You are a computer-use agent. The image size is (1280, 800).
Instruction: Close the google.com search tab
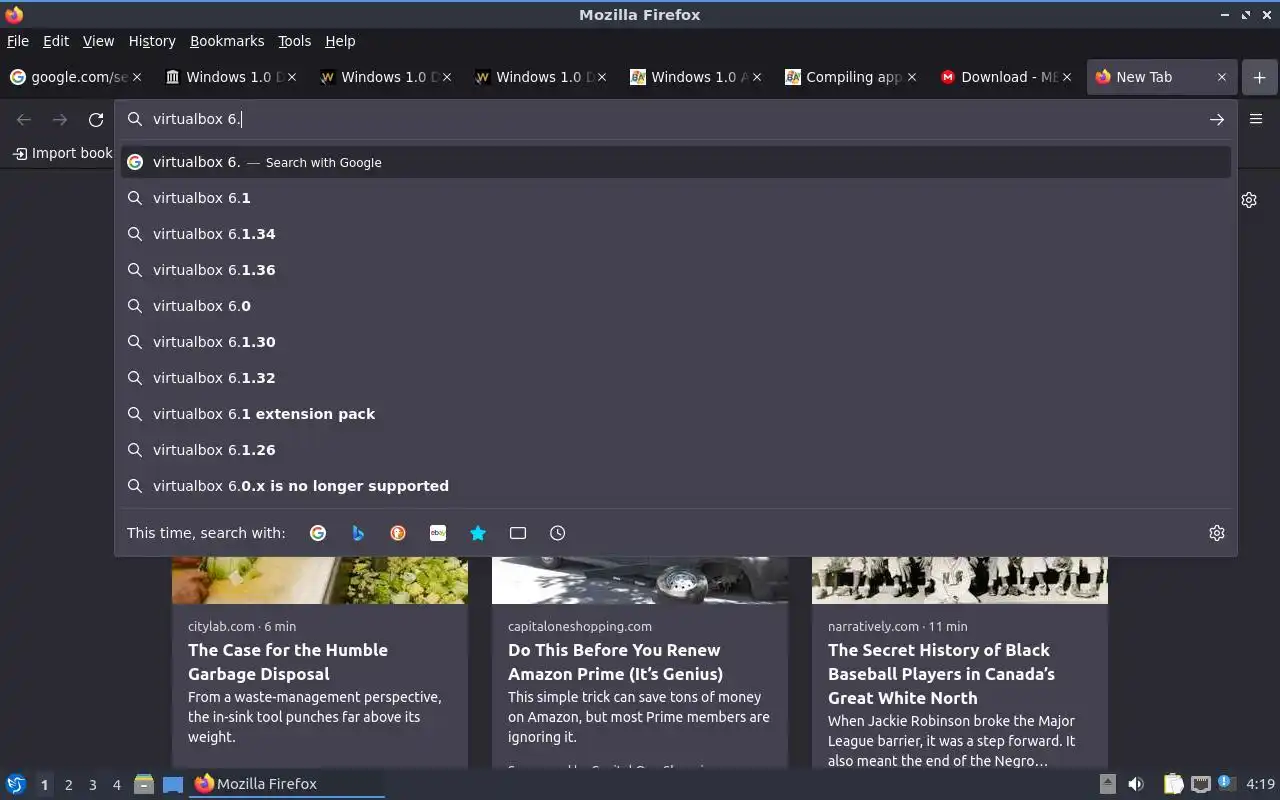tap(137, 77)
